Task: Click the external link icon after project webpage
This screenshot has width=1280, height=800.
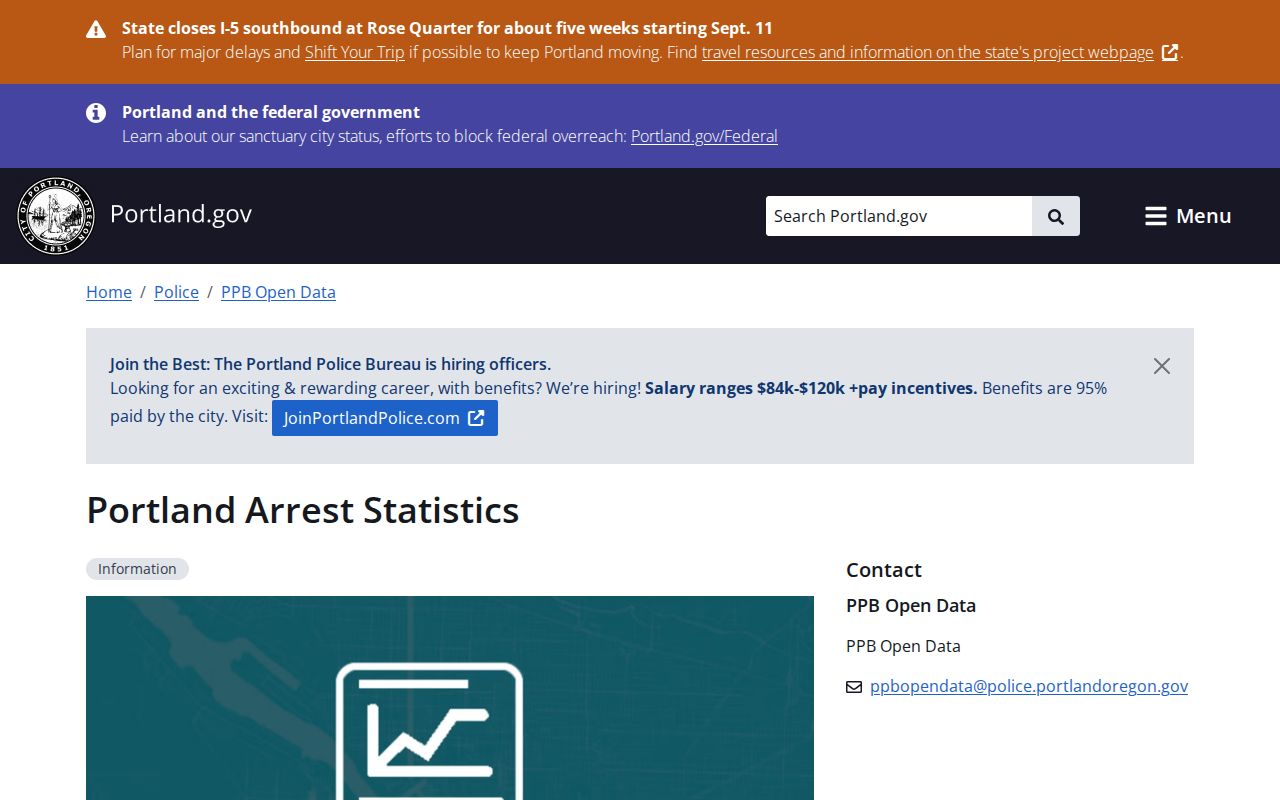Action: (1170, 52)
